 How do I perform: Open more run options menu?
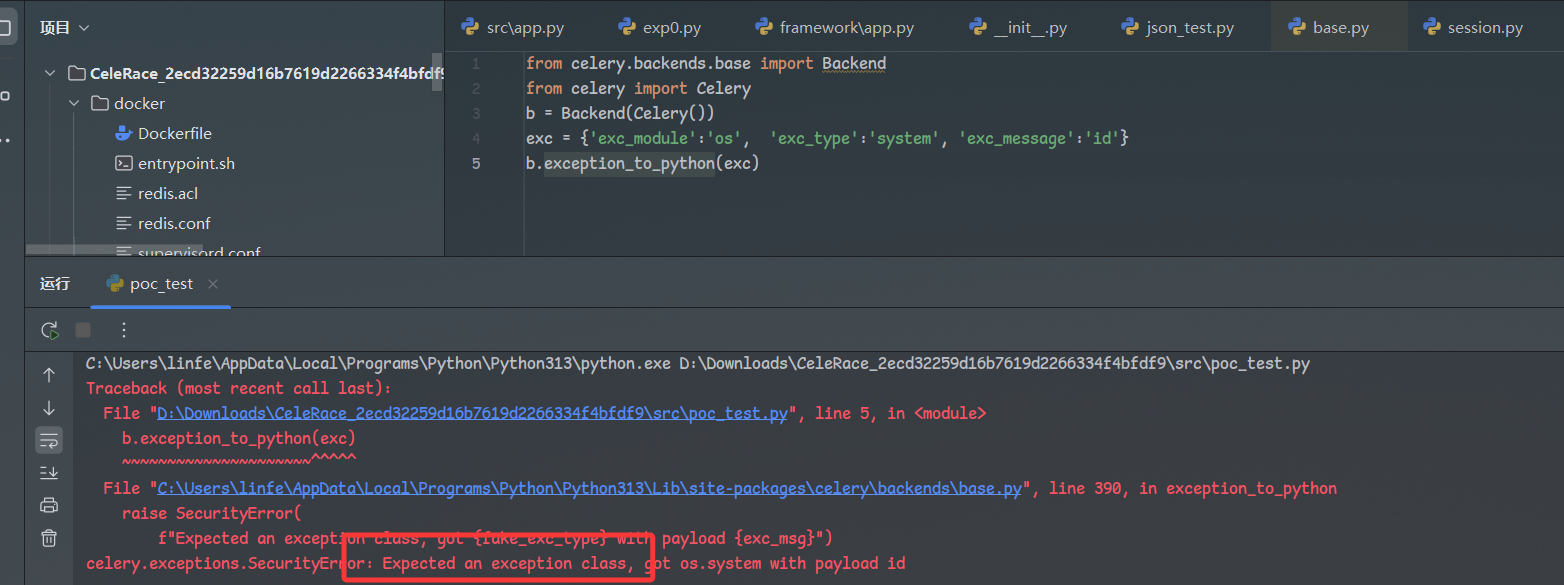click(x=124, y=330)
